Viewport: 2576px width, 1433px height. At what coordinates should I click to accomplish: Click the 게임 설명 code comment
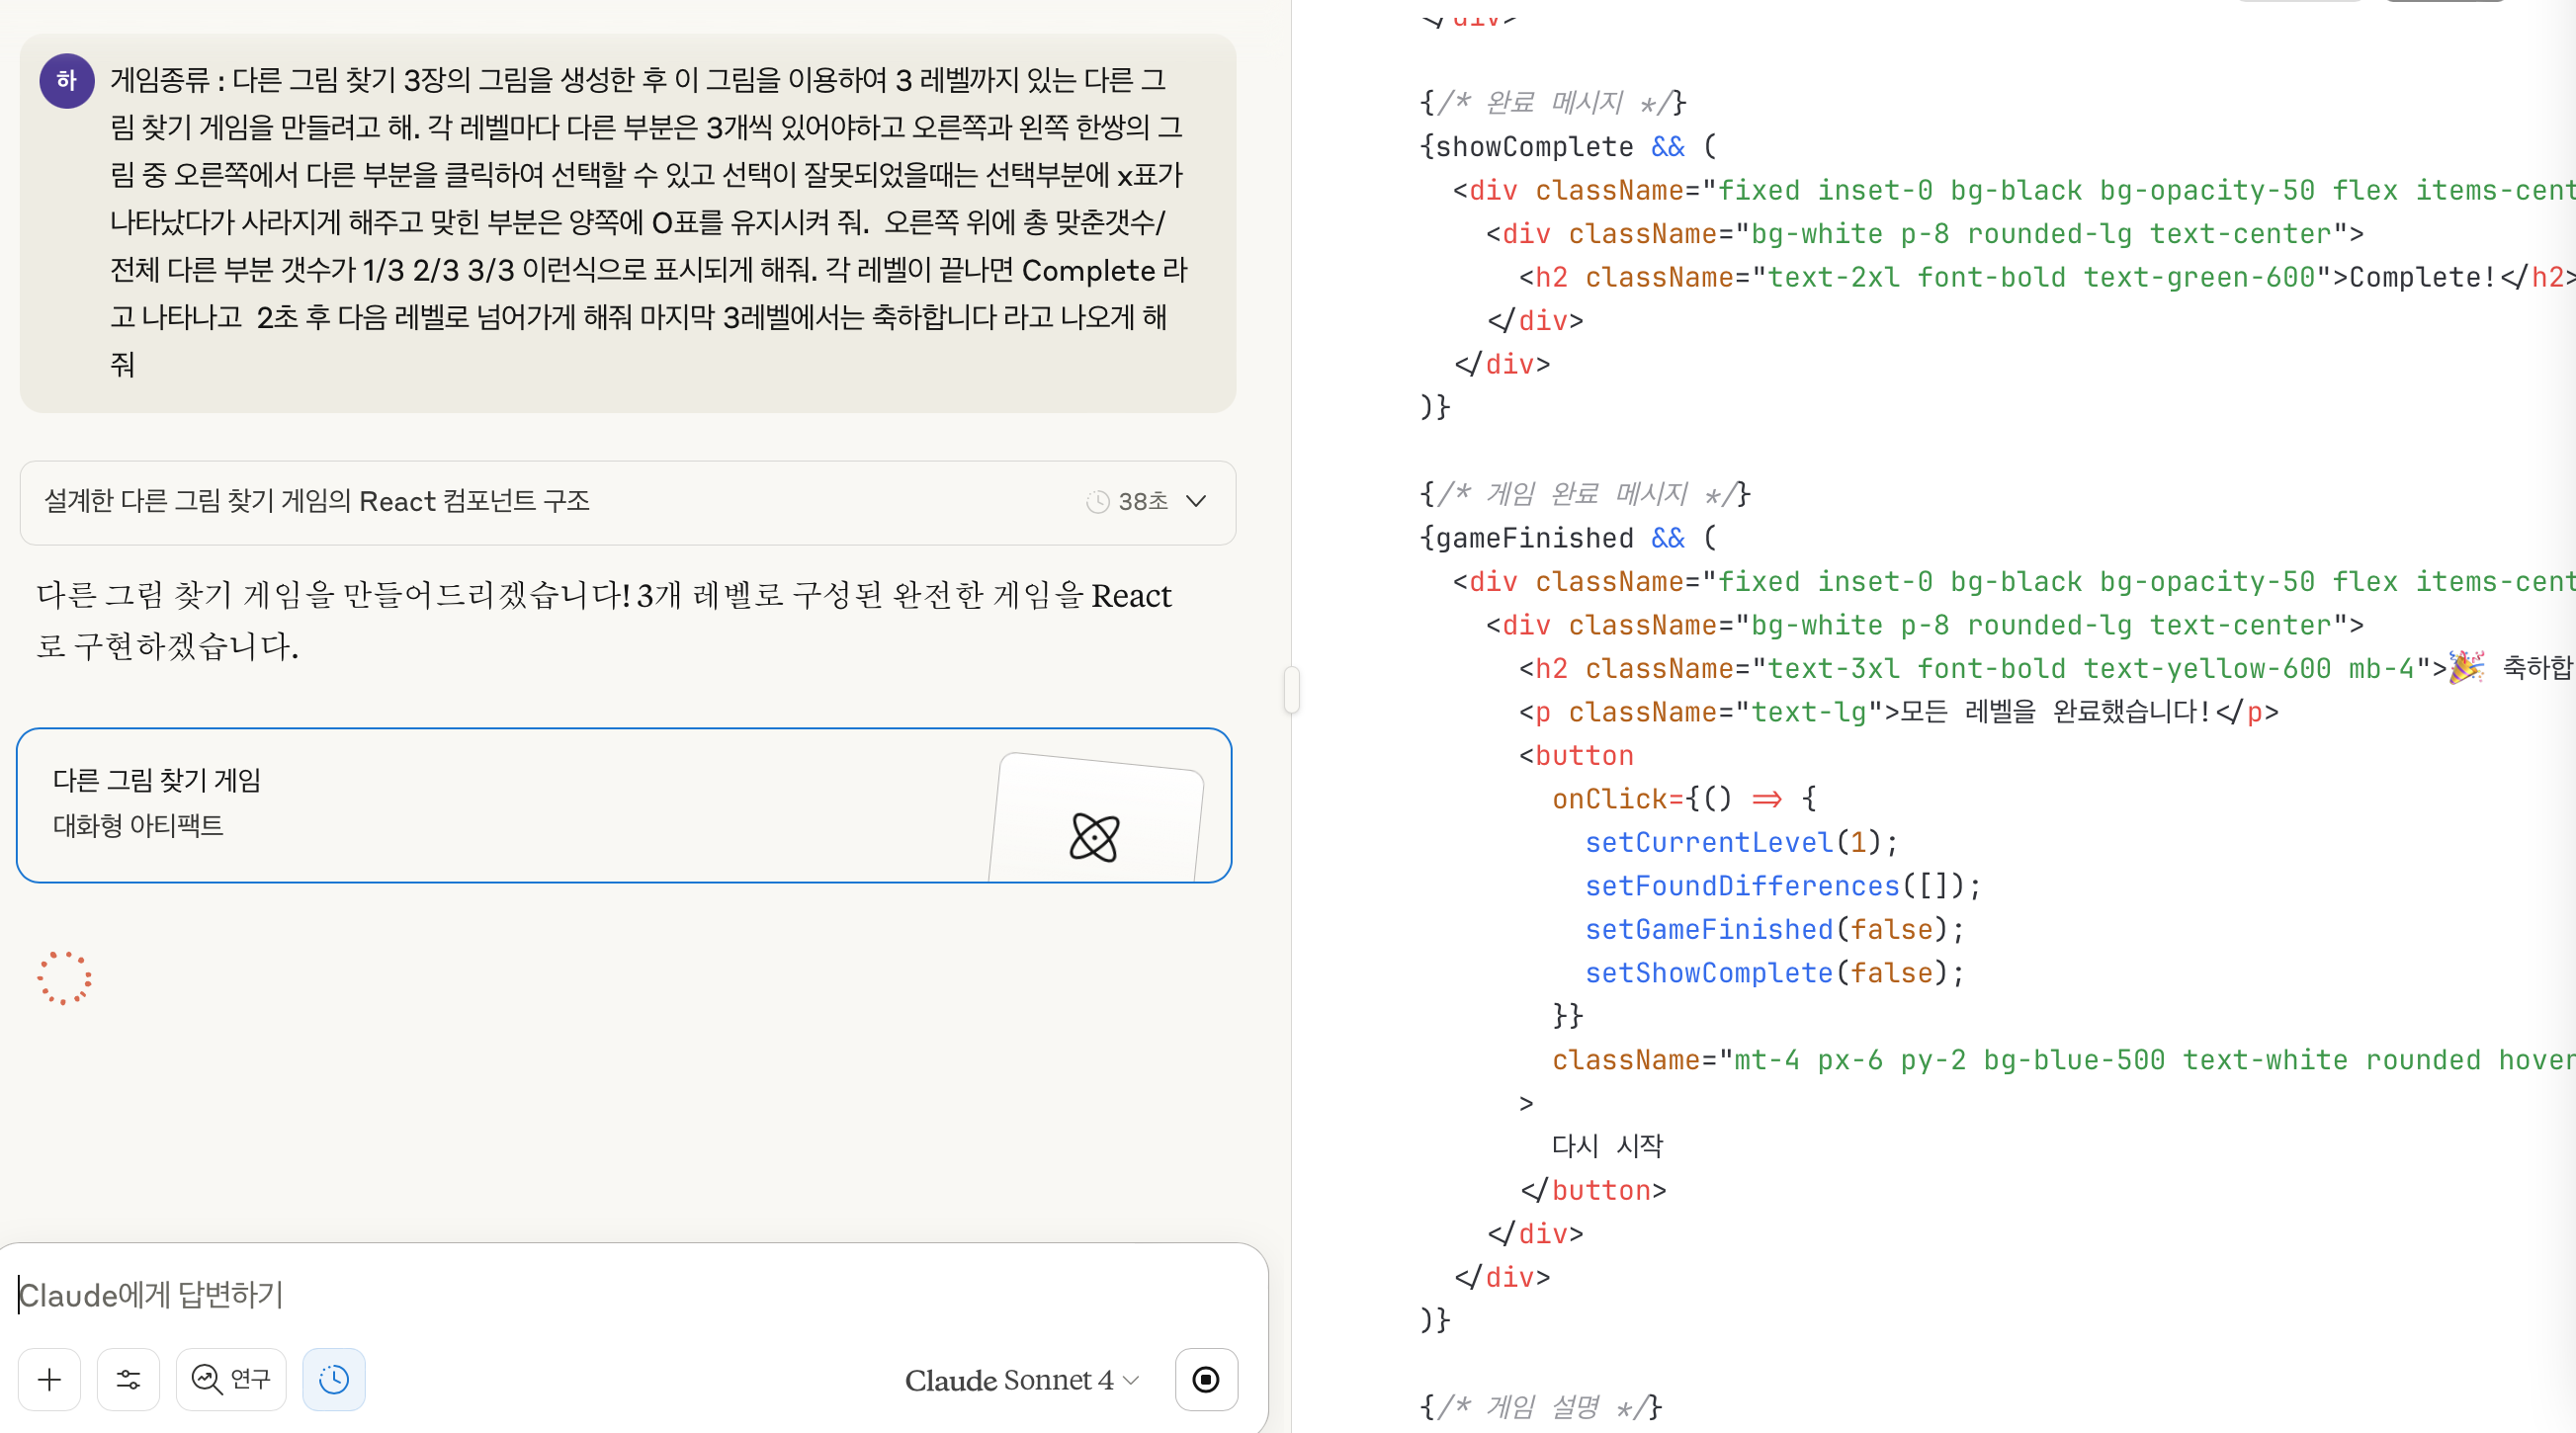(1541, 1407)
